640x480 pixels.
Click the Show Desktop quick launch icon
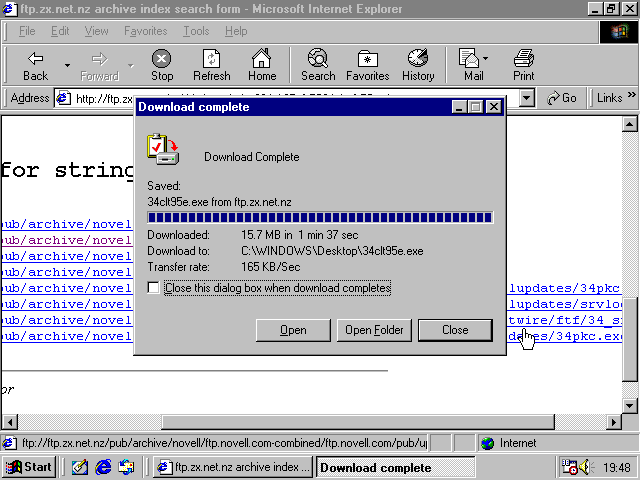click(x=80, y=467)
